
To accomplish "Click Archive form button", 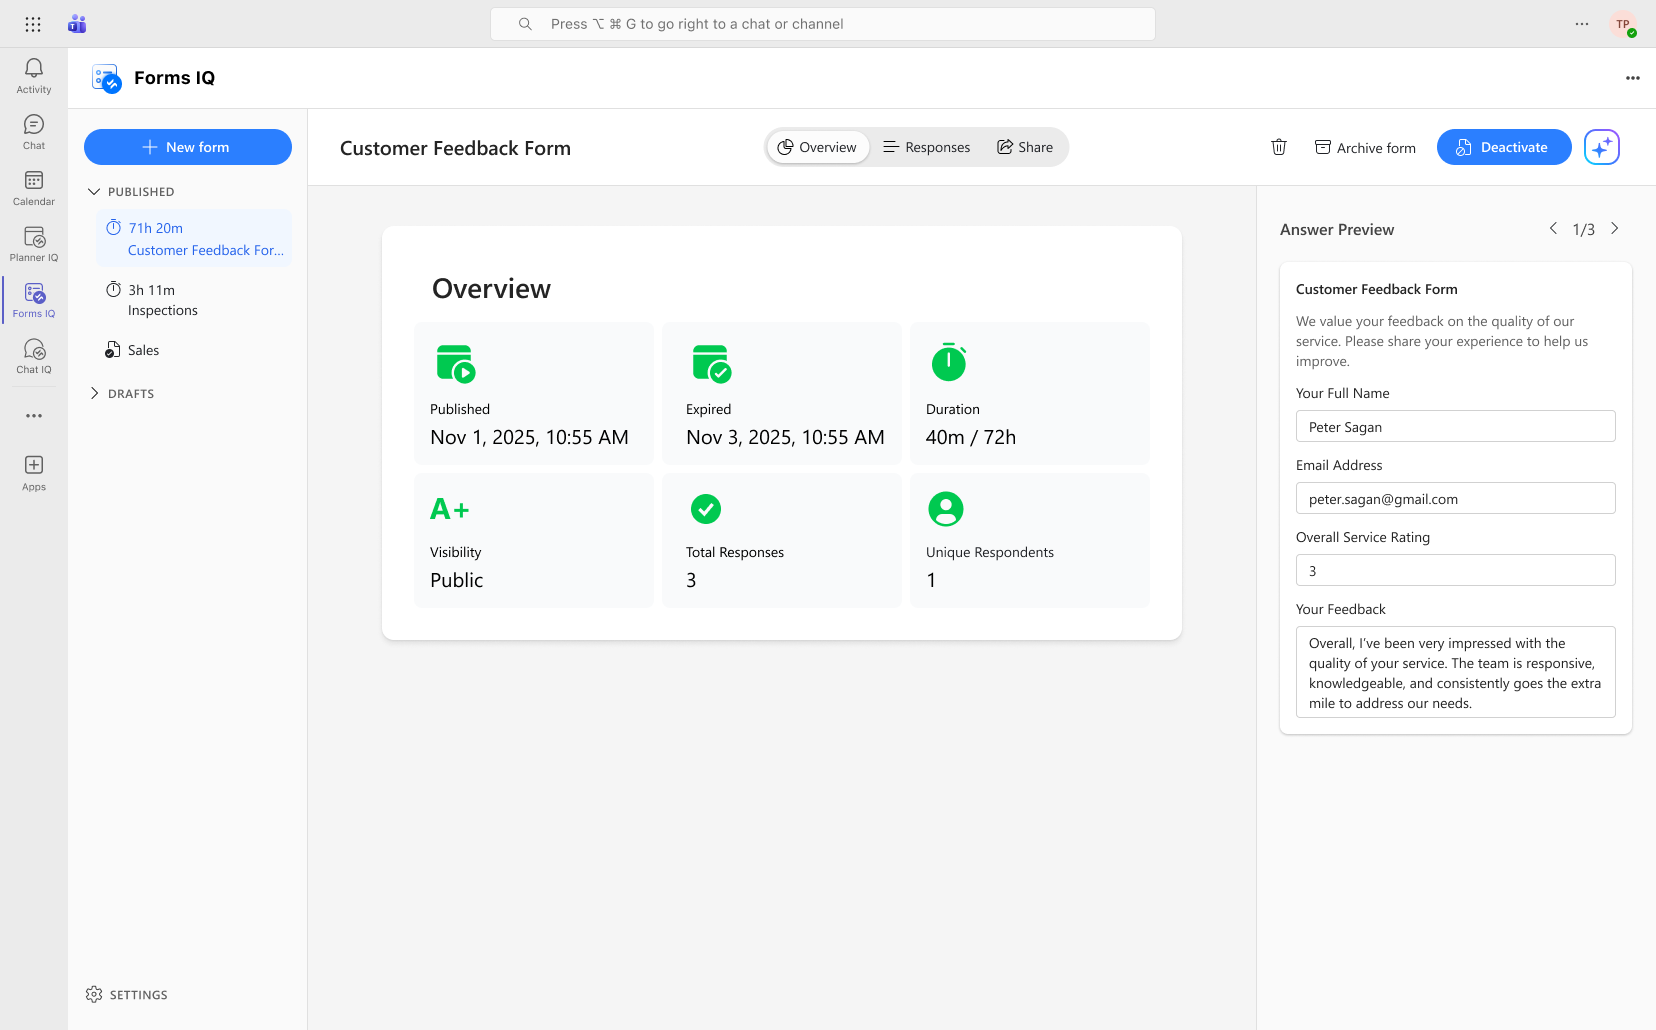I will tap(1365, 147).
